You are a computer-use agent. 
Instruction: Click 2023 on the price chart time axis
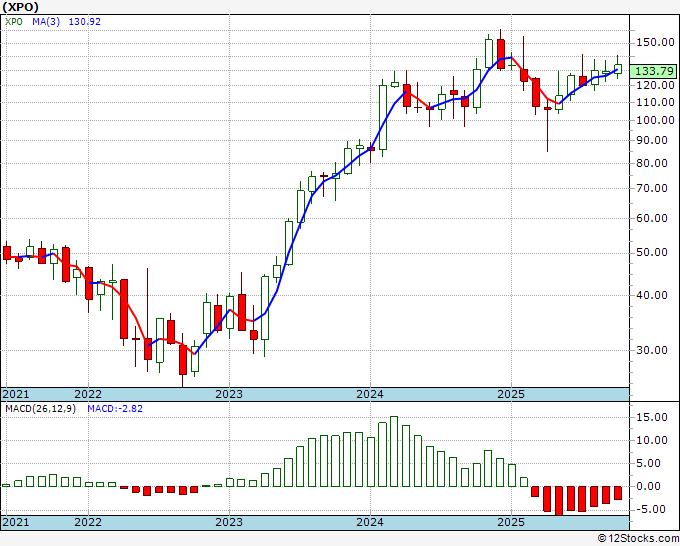229,394
